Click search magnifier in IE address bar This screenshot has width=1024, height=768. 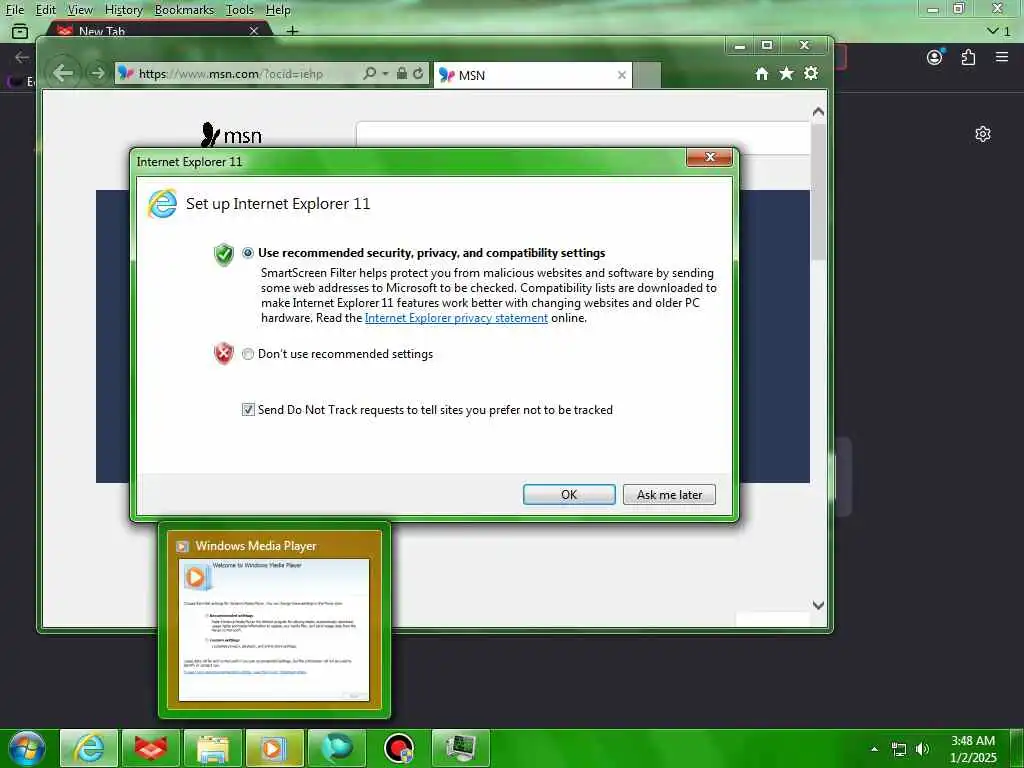(x=370, y=73)
